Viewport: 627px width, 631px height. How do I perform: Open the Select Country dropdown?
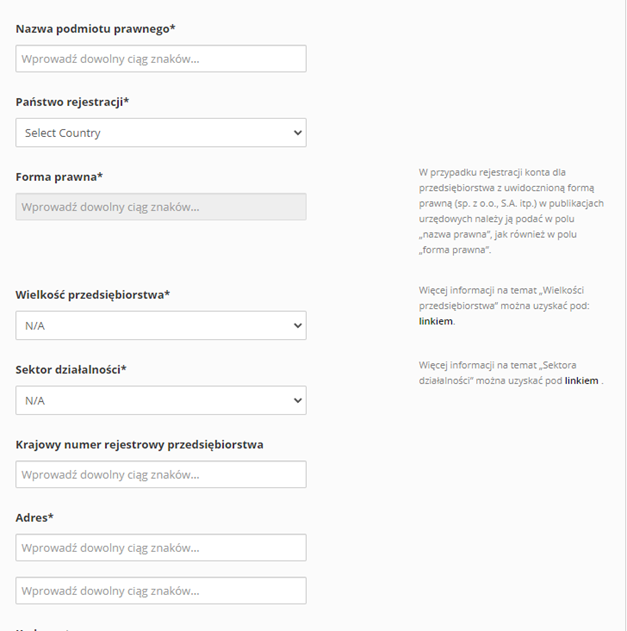[161, 133]
